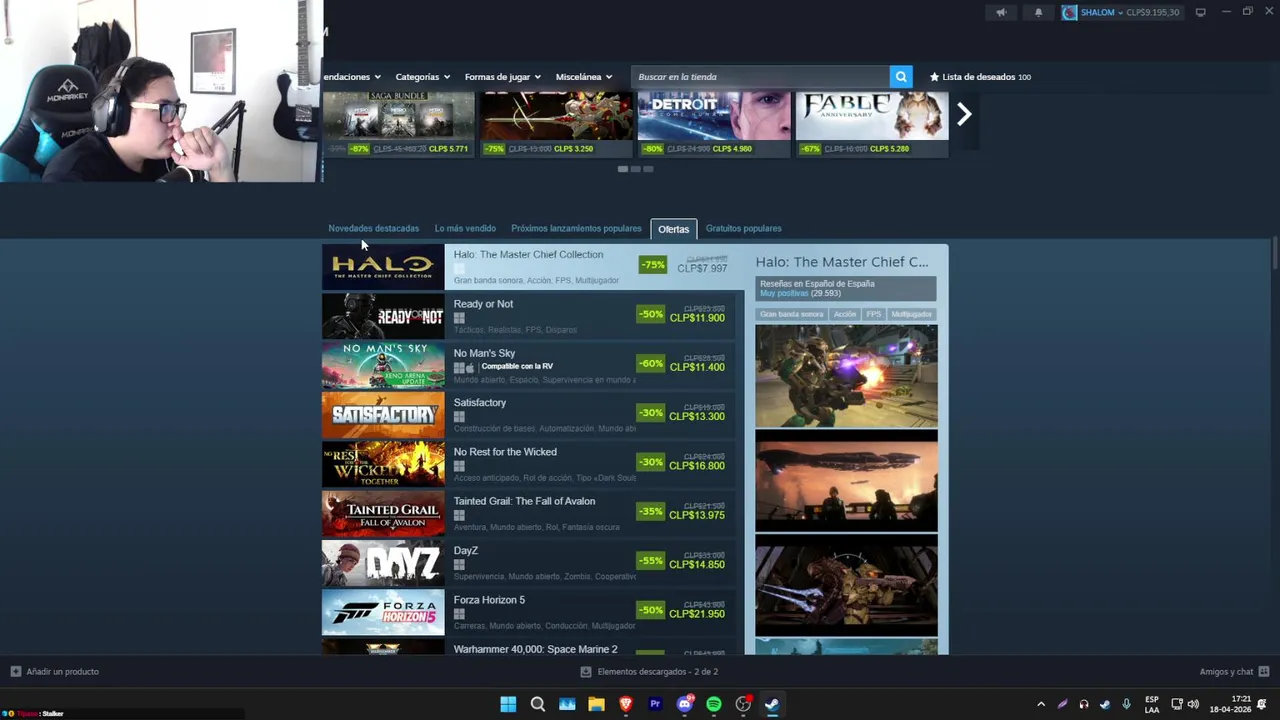Click the Steam announcements megaphone icon

[x=1001, y=12]
